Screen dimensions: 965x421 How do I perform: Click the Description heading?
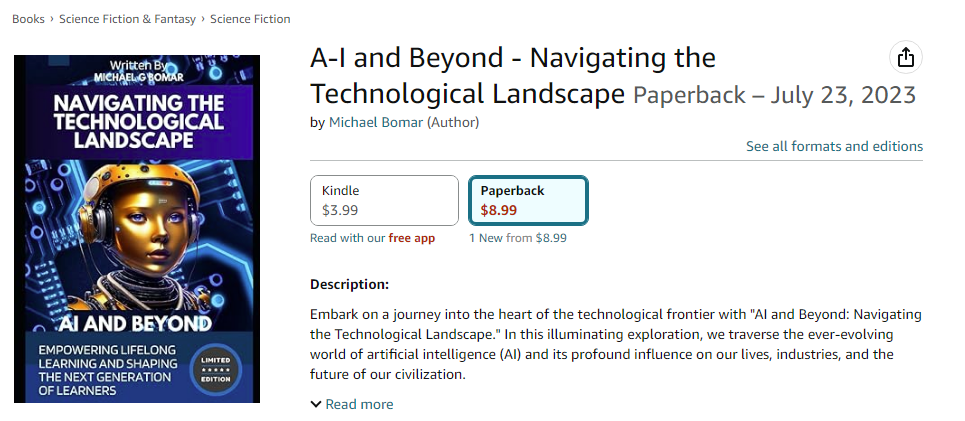(x=349, y=285)
